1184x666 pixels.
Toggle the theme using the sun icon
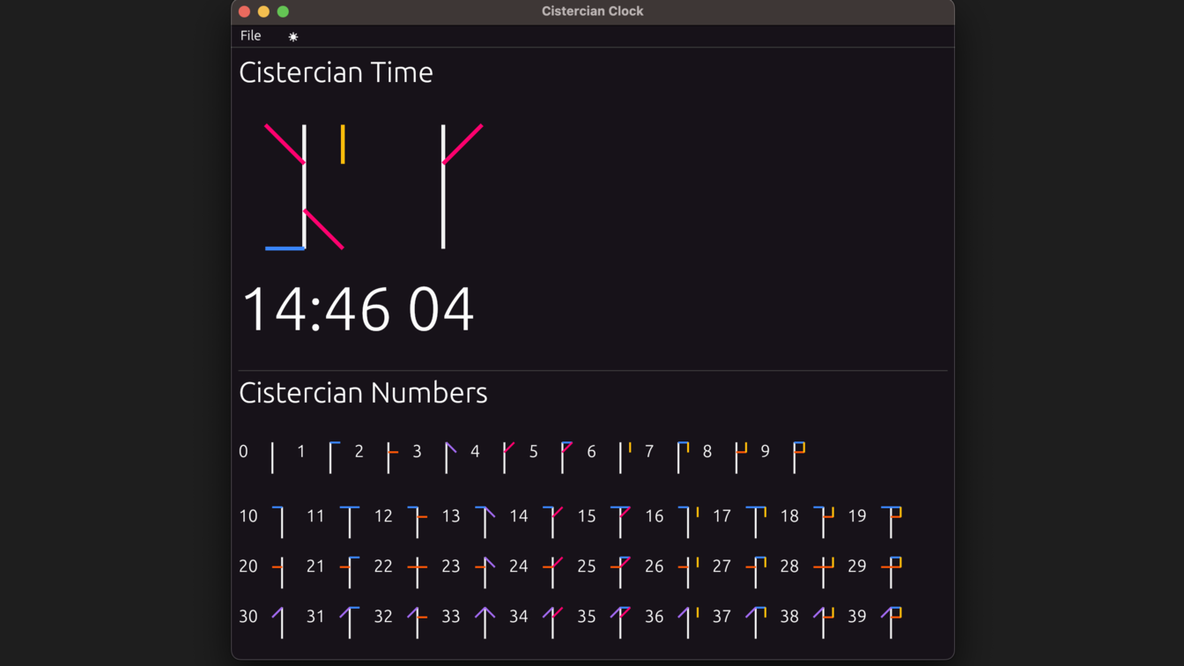[x=293, y=35]
